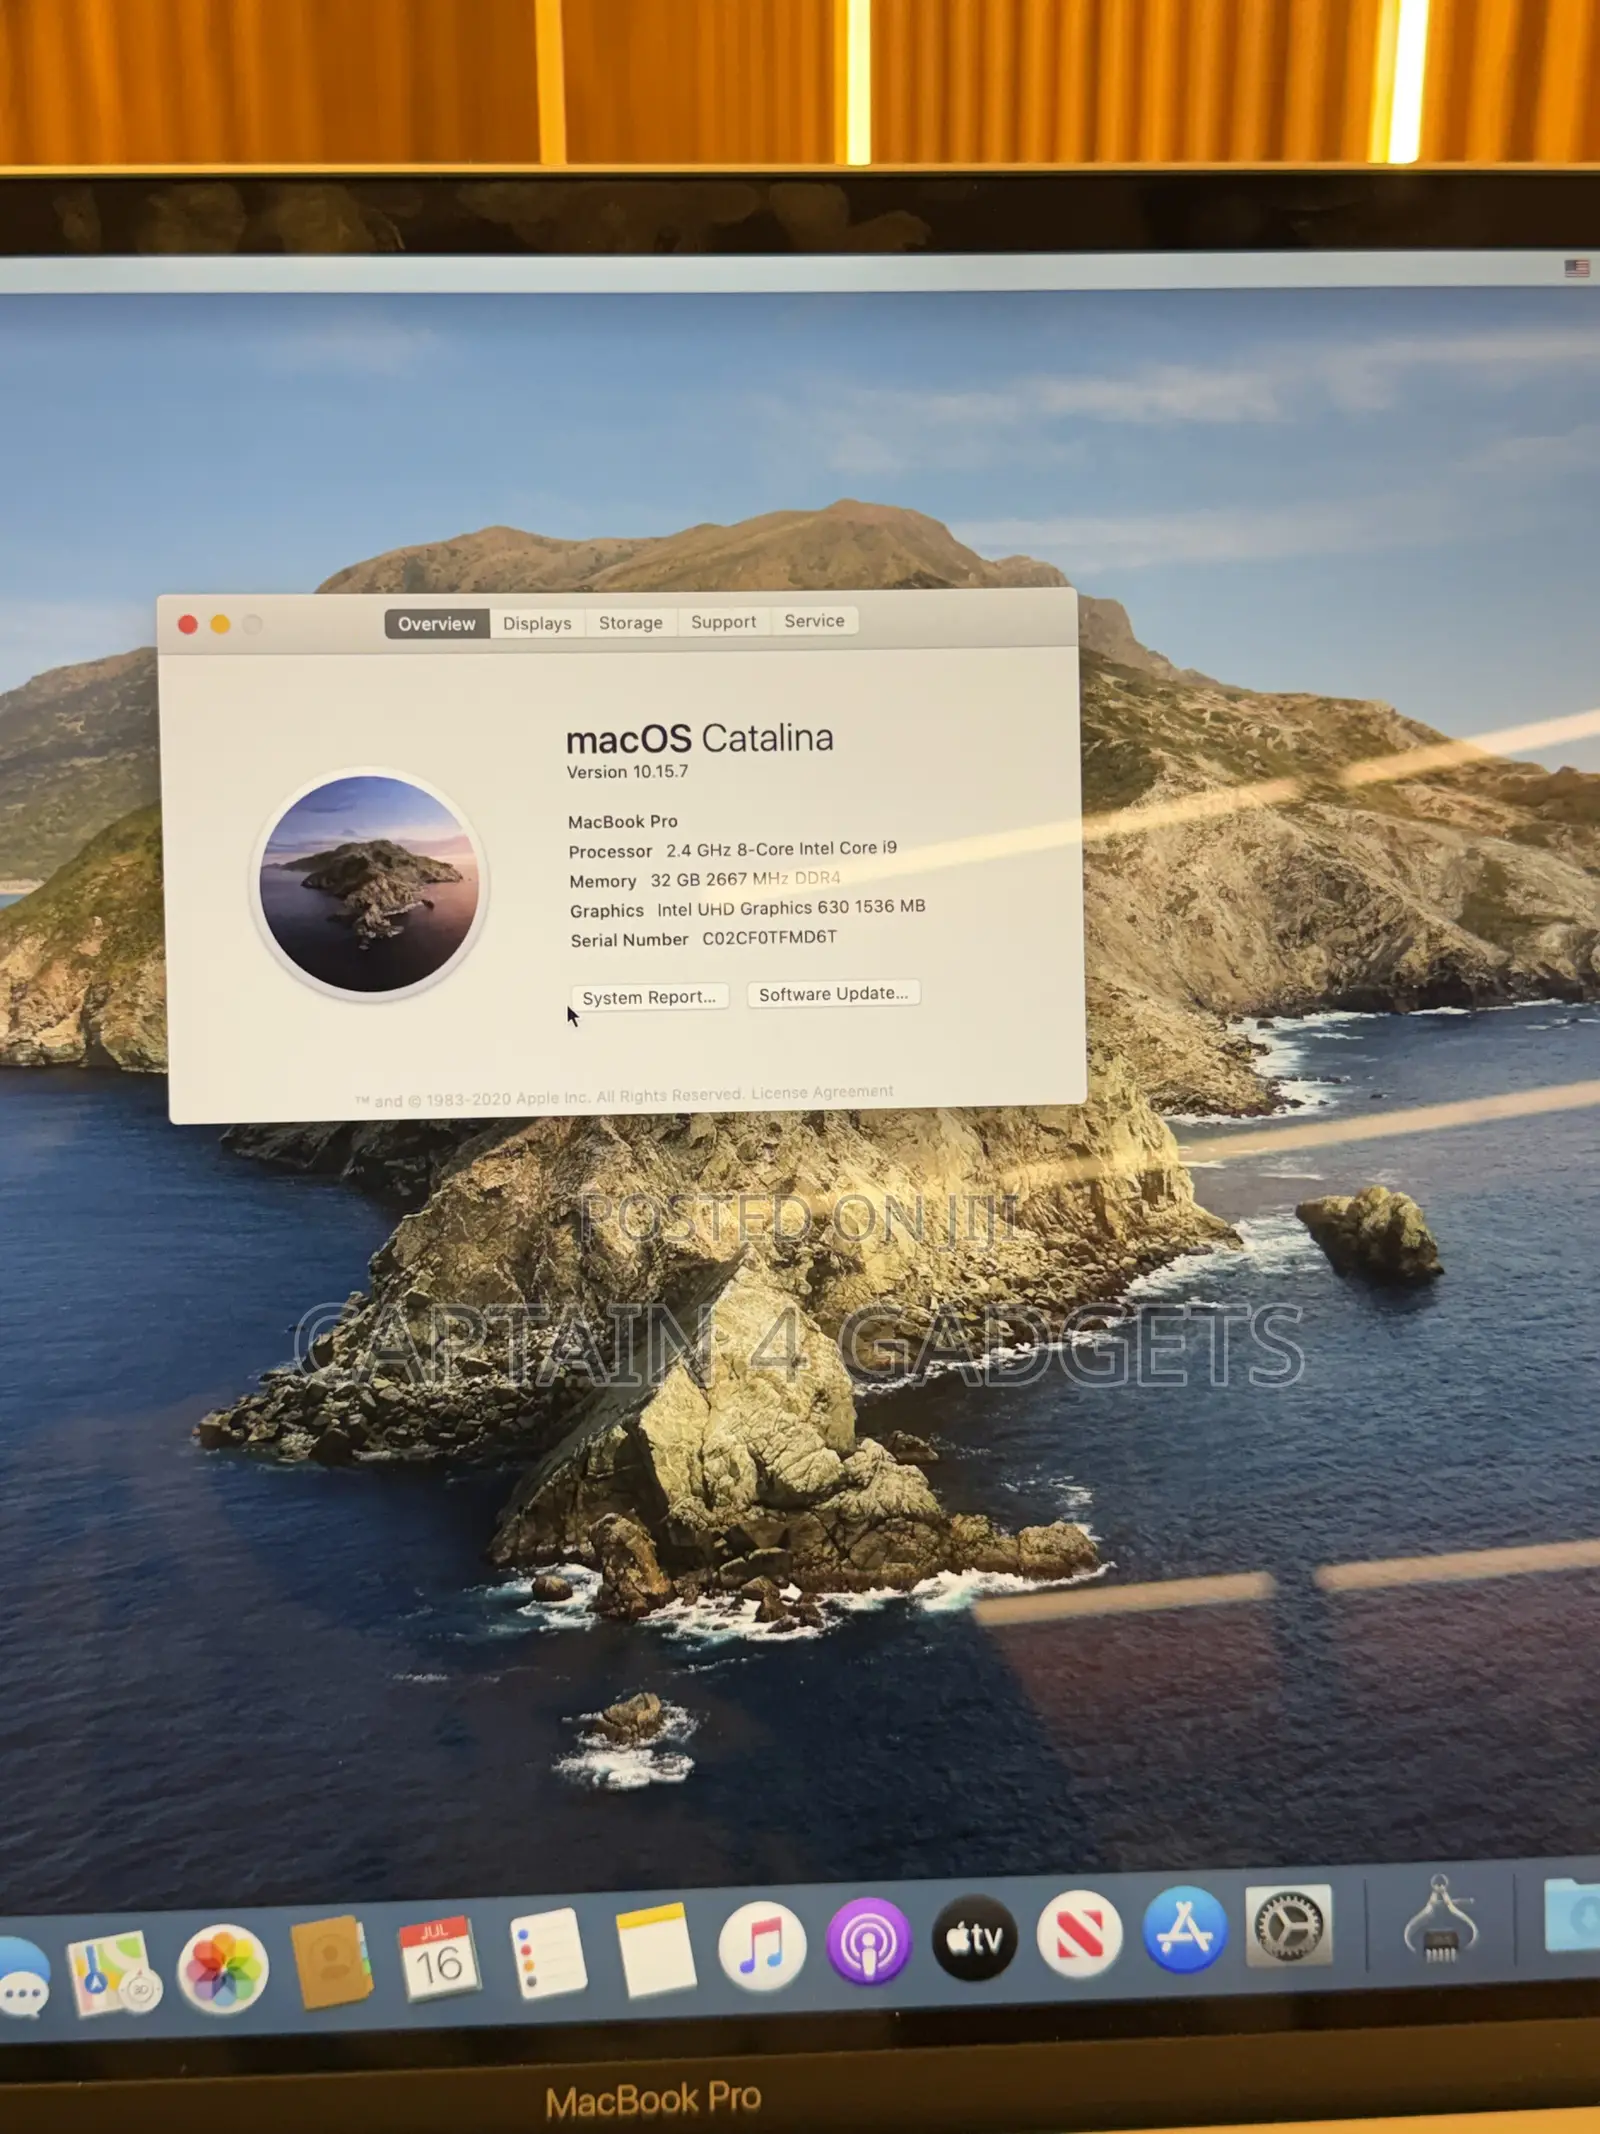The height and width of the screenshot is (2134, 1600).
Task: Click the Version 10.15.7 text
Action: click(x=627, y=772)
